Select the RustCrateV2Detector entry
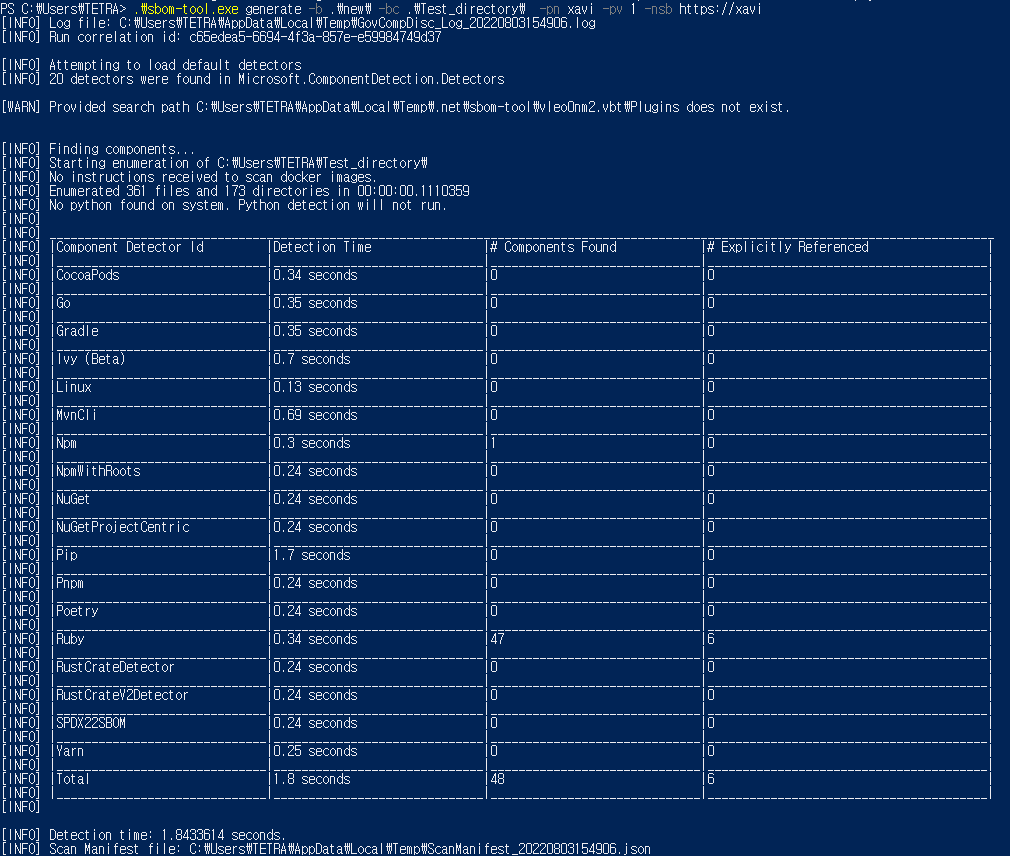The height and width of the screenshot is (856, 1010). click(x=120, y=694)
